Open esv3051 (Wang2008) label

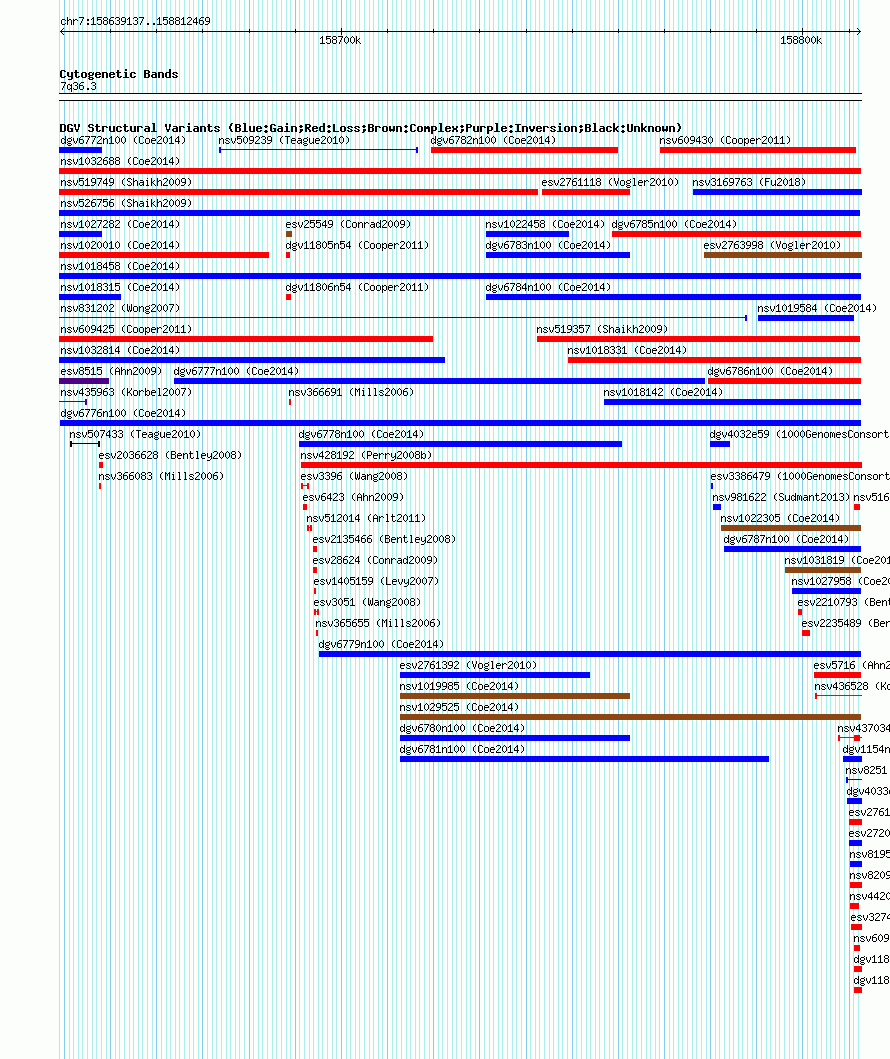tap(367, 601)
